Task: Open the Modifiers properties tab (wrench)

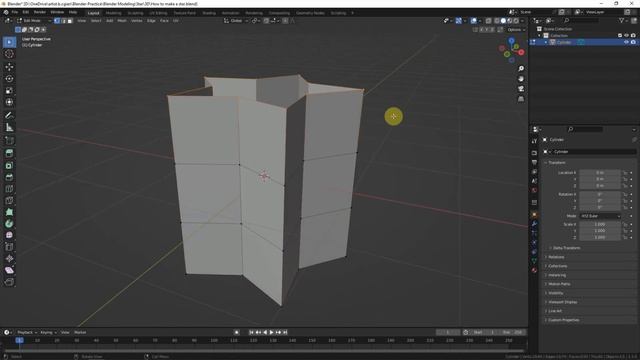Action: point(534,224)
